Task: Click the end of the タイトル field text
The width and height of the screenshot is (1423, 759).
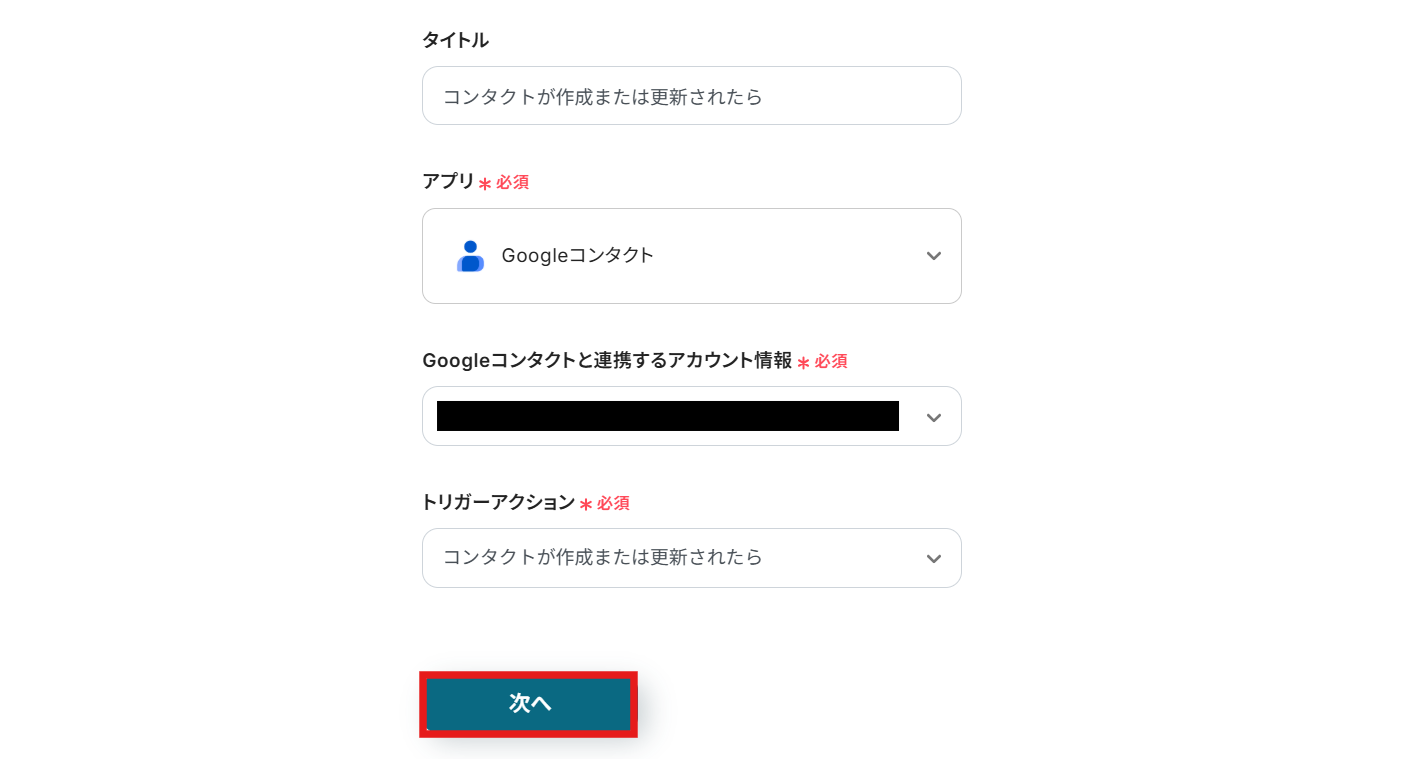Action: 764,97
